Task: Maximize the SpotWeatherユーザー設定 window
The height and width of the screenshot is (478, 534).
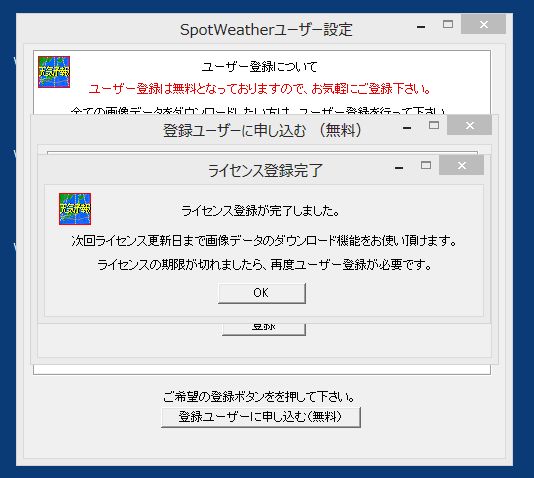Action: pos(448,24)
